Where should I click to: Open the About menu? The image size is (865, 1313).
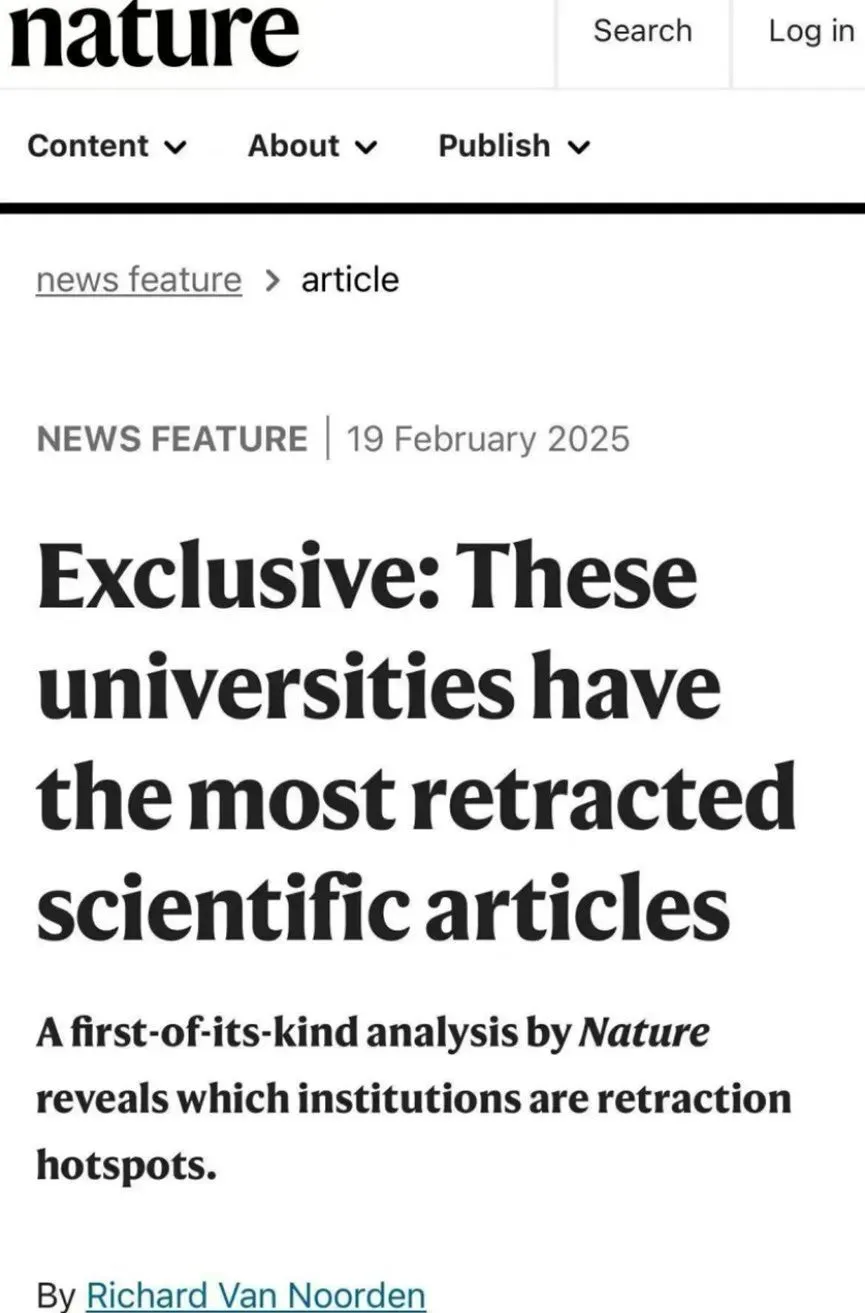tap(312, 146)
